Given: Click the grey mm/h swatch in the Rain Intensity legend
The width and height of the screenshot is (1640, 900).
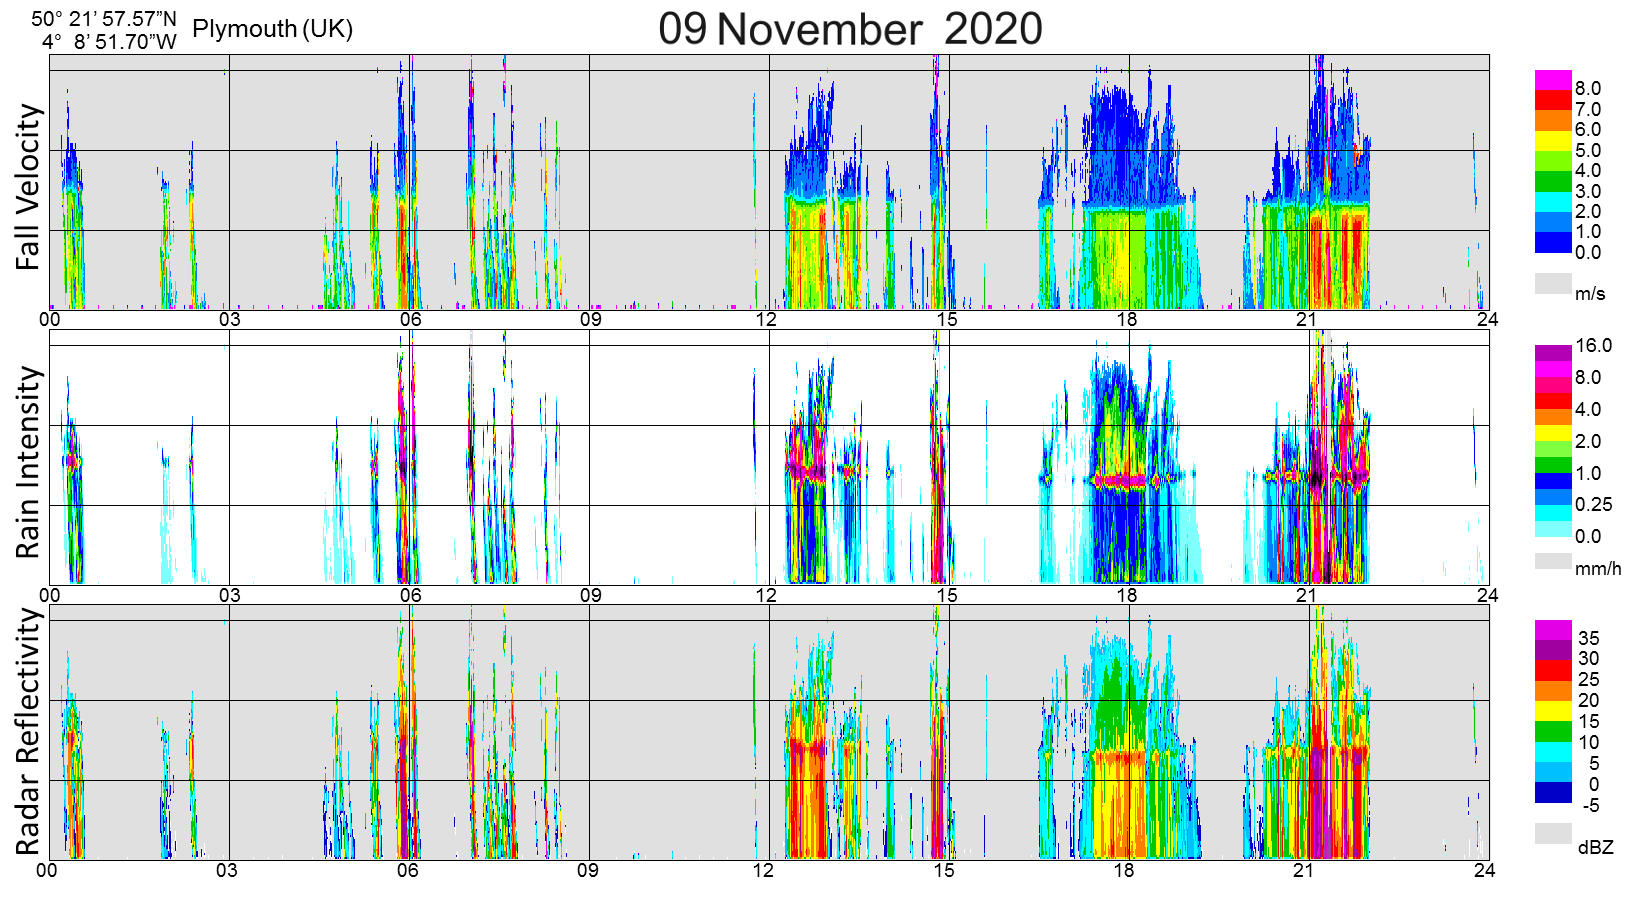Looking at the screenshot, I should tap(1553, 561).
